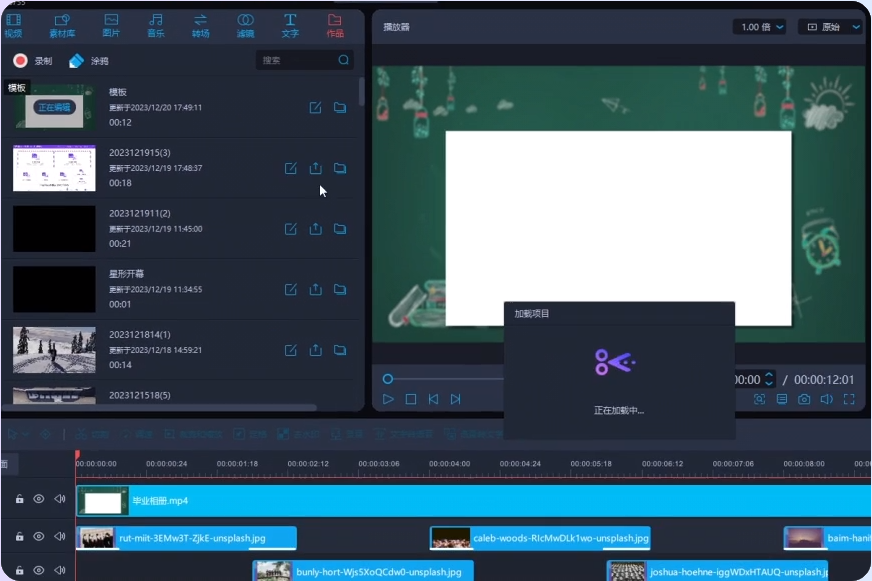This screenshot has width=872, height=581.
Task: Edit the 2023121911(2) project
Action: point(291,229)
